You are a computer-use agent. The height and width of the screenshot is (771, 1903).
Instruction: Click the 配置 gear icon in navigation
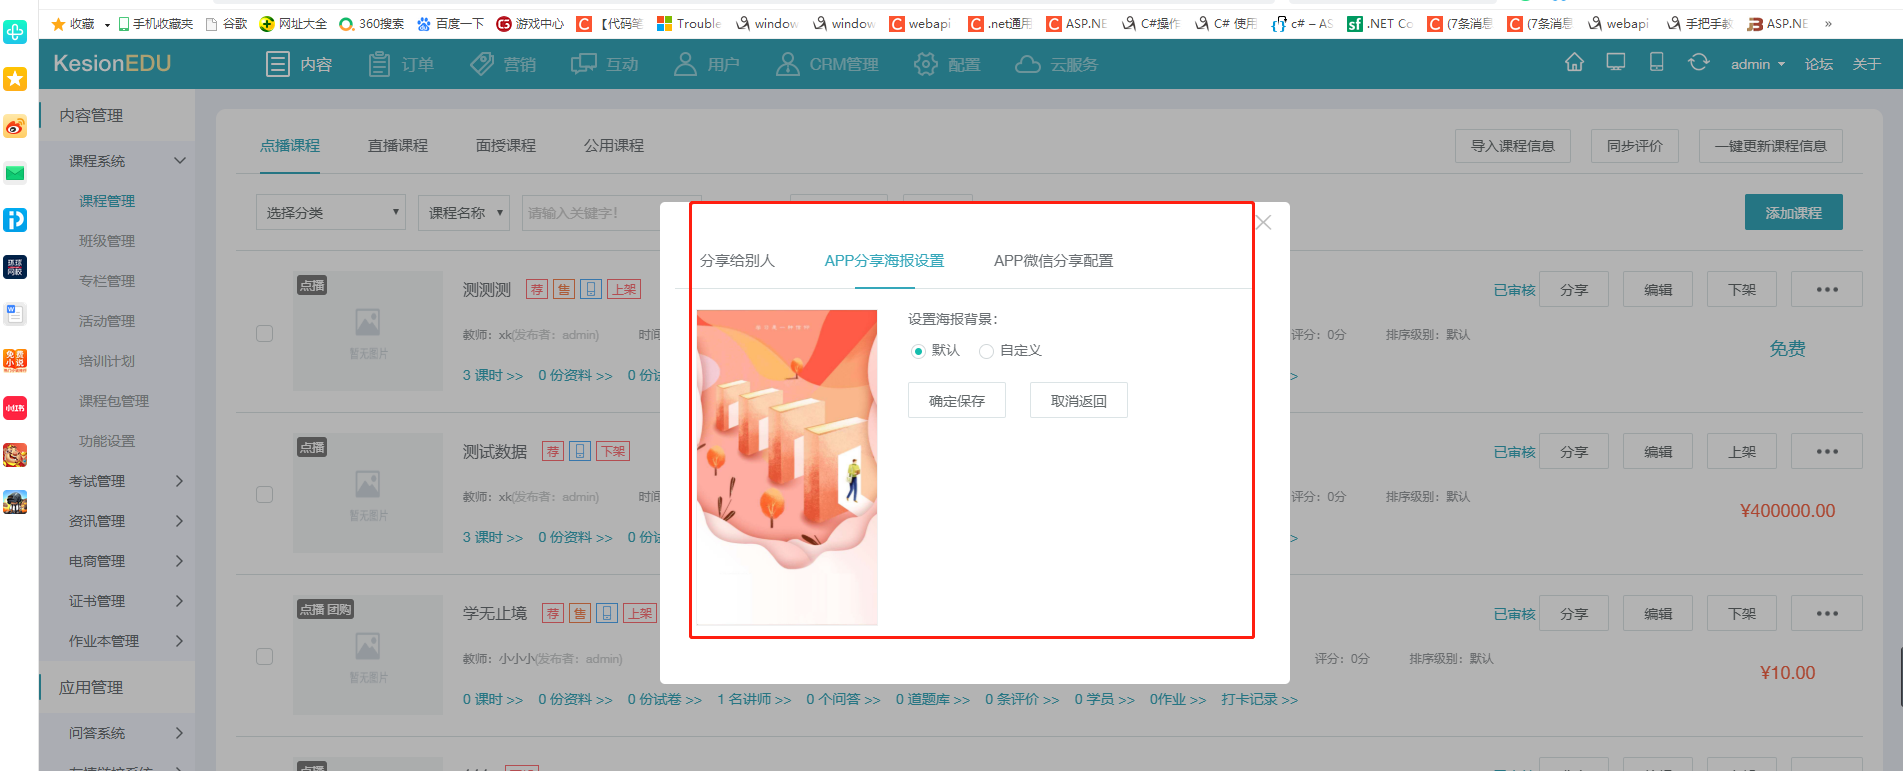926,65
